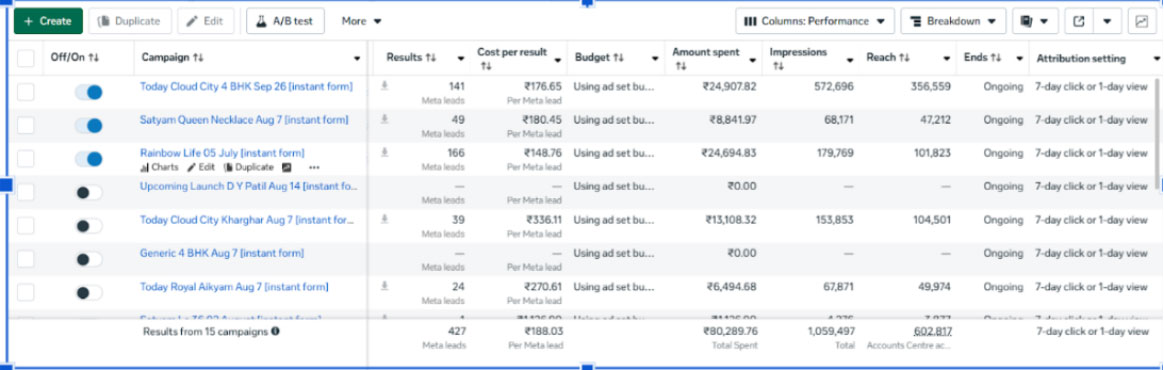Open the Budget column header dropdown arrow
This screenshot has width=1164, height=370.
(655, 58)
